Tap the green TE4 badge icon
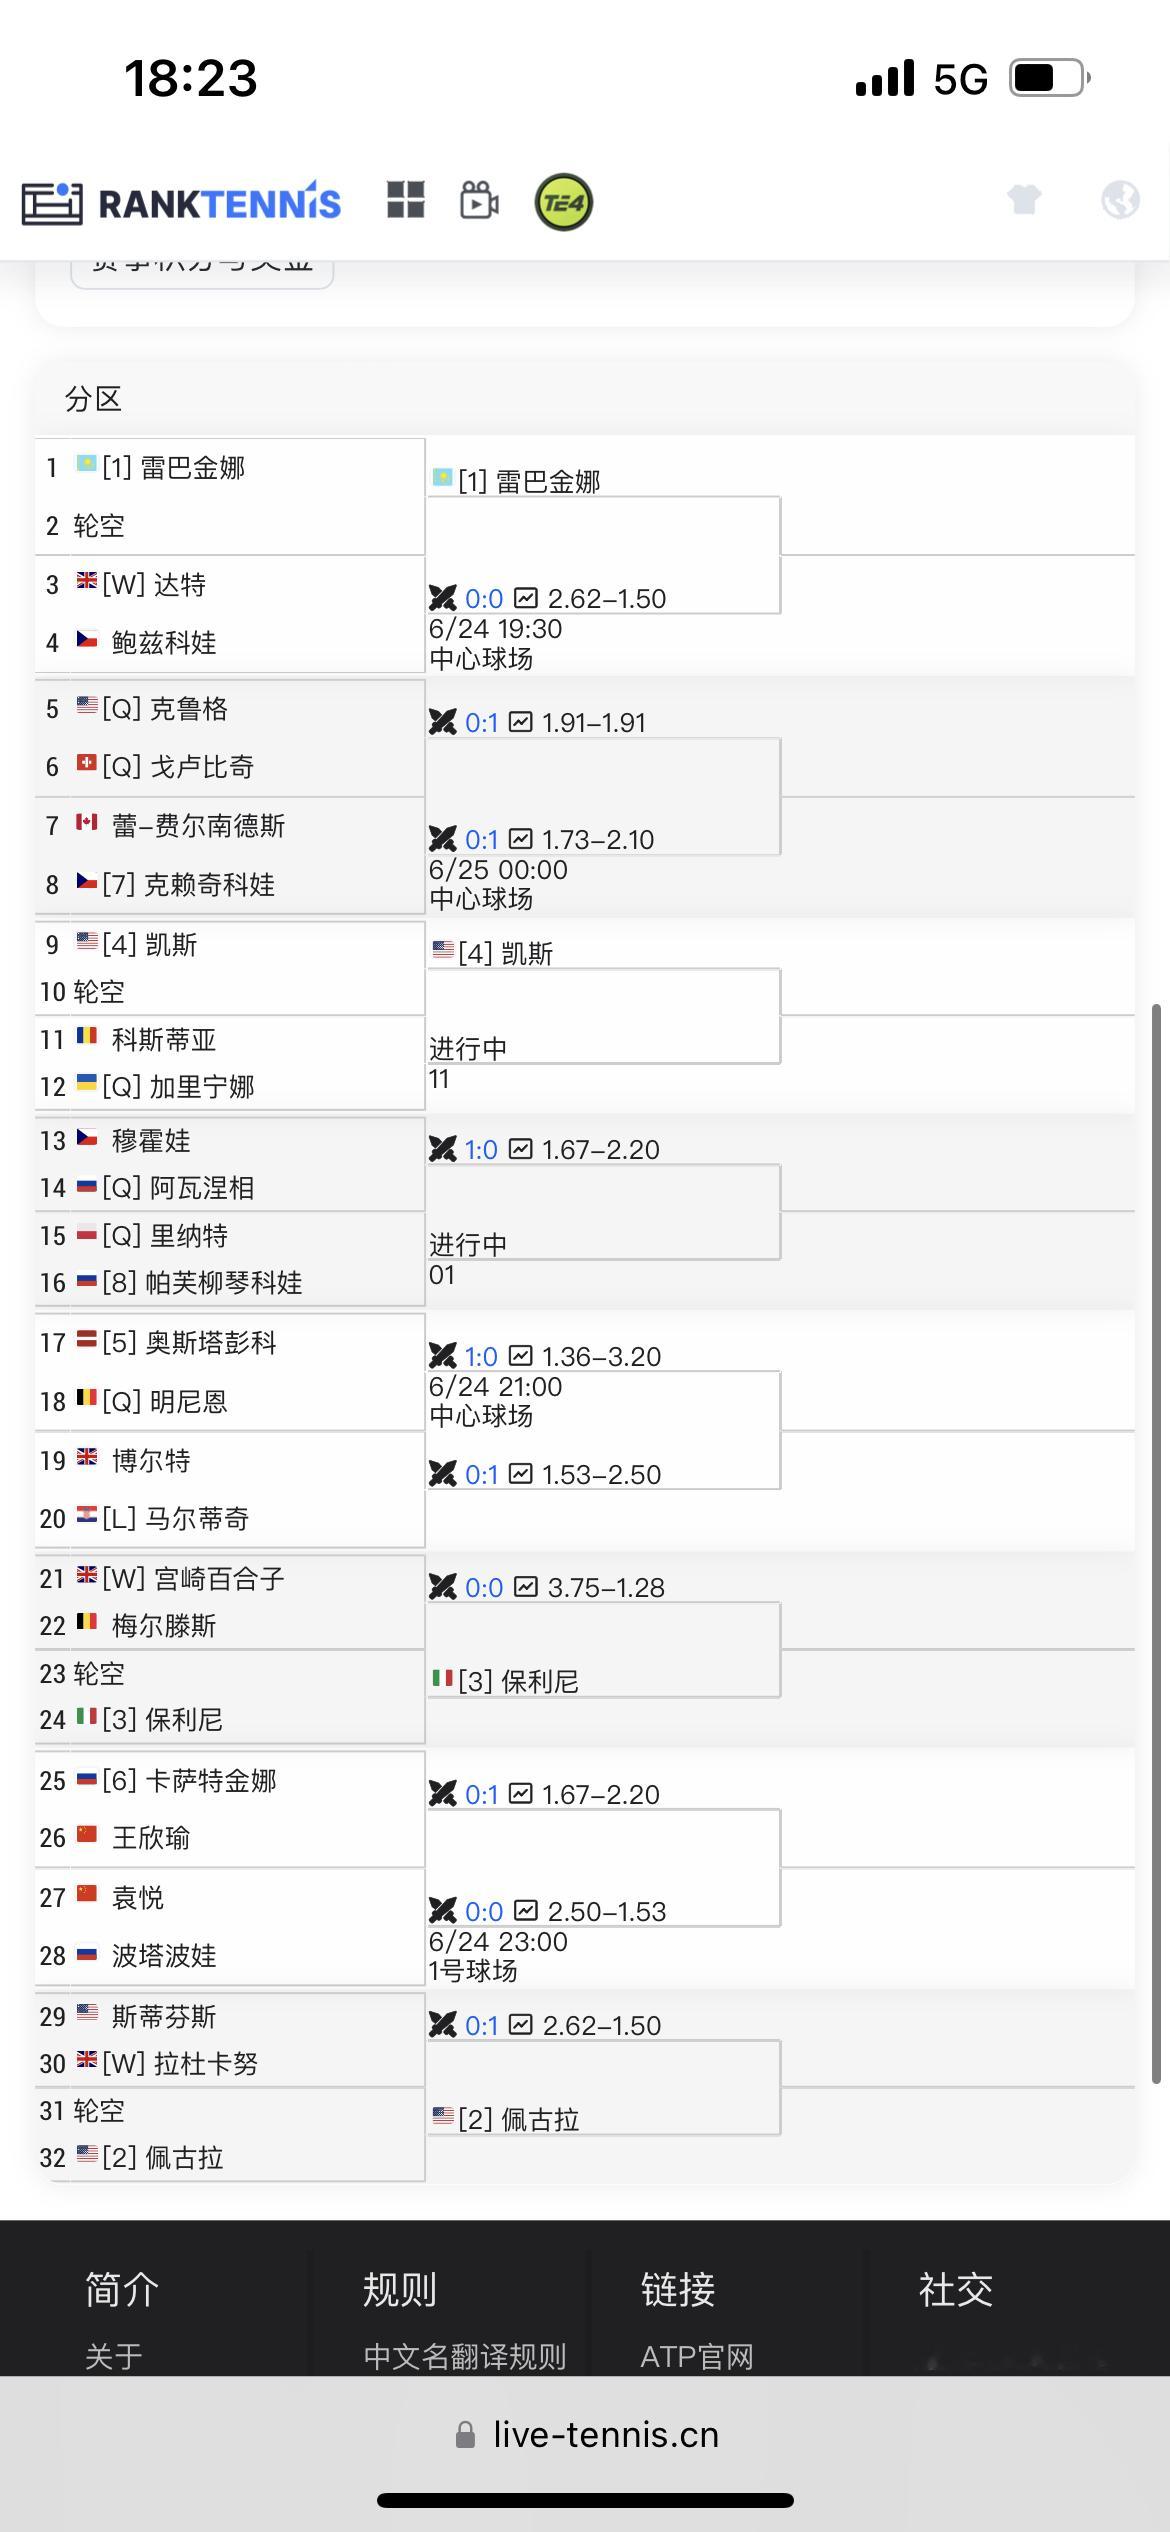The image size is (1170, 2532). point(564,202)
